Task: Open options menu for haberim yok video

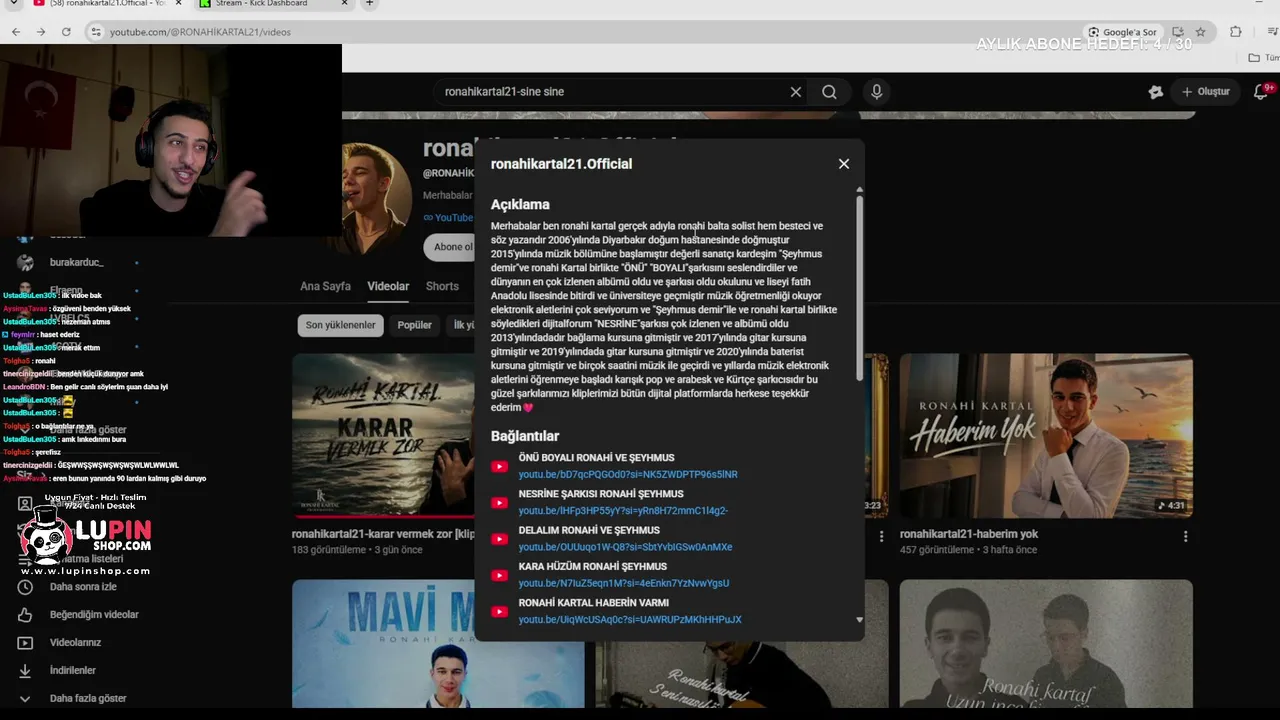Action: pyautogui.click(x=1186, y=536)
